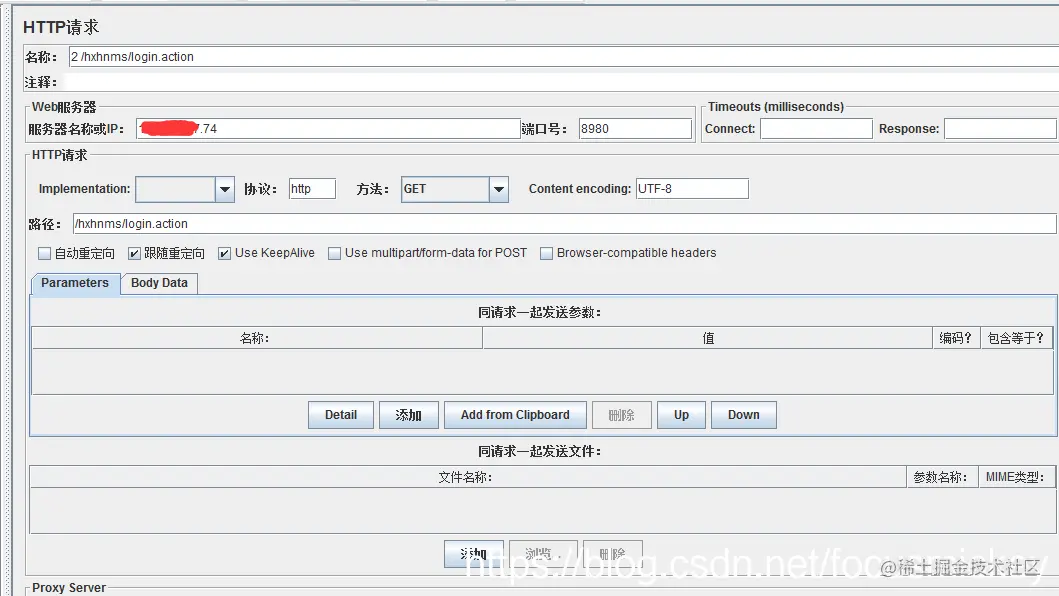
Task: Switch to the Body Data tab
Action: point(159,283)
